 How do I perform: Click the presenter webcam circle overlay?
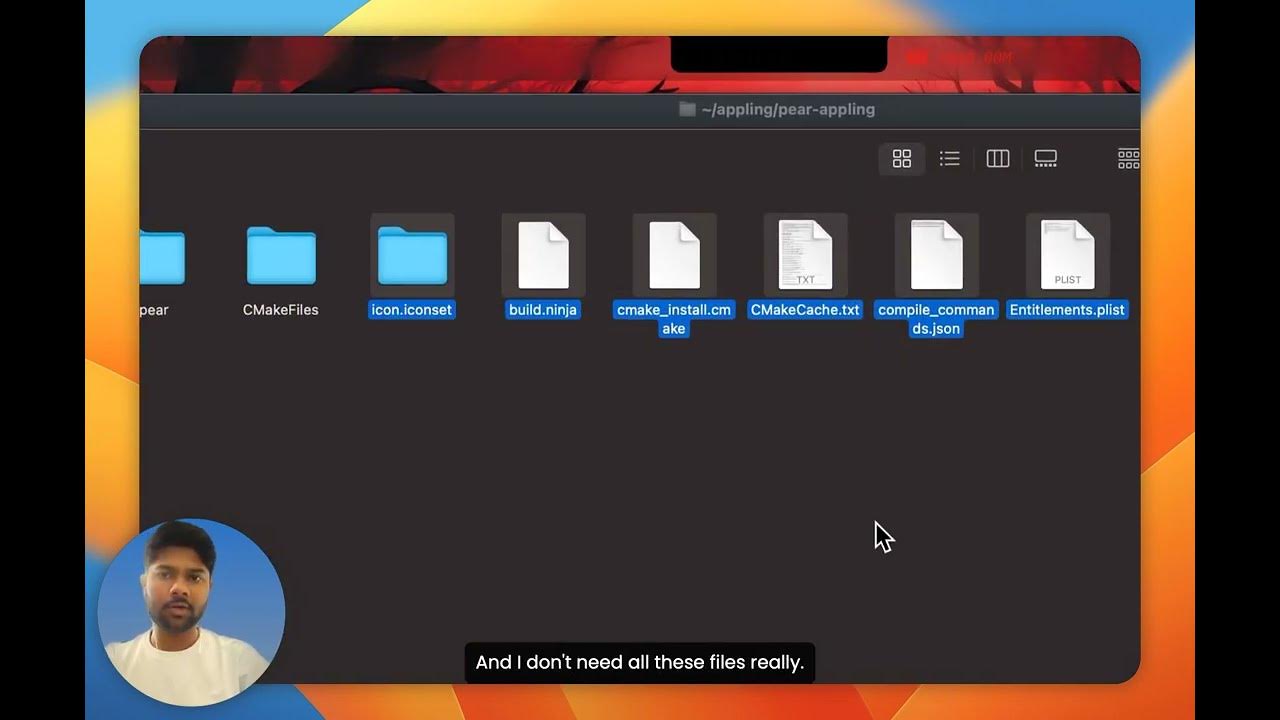point(190,612)
